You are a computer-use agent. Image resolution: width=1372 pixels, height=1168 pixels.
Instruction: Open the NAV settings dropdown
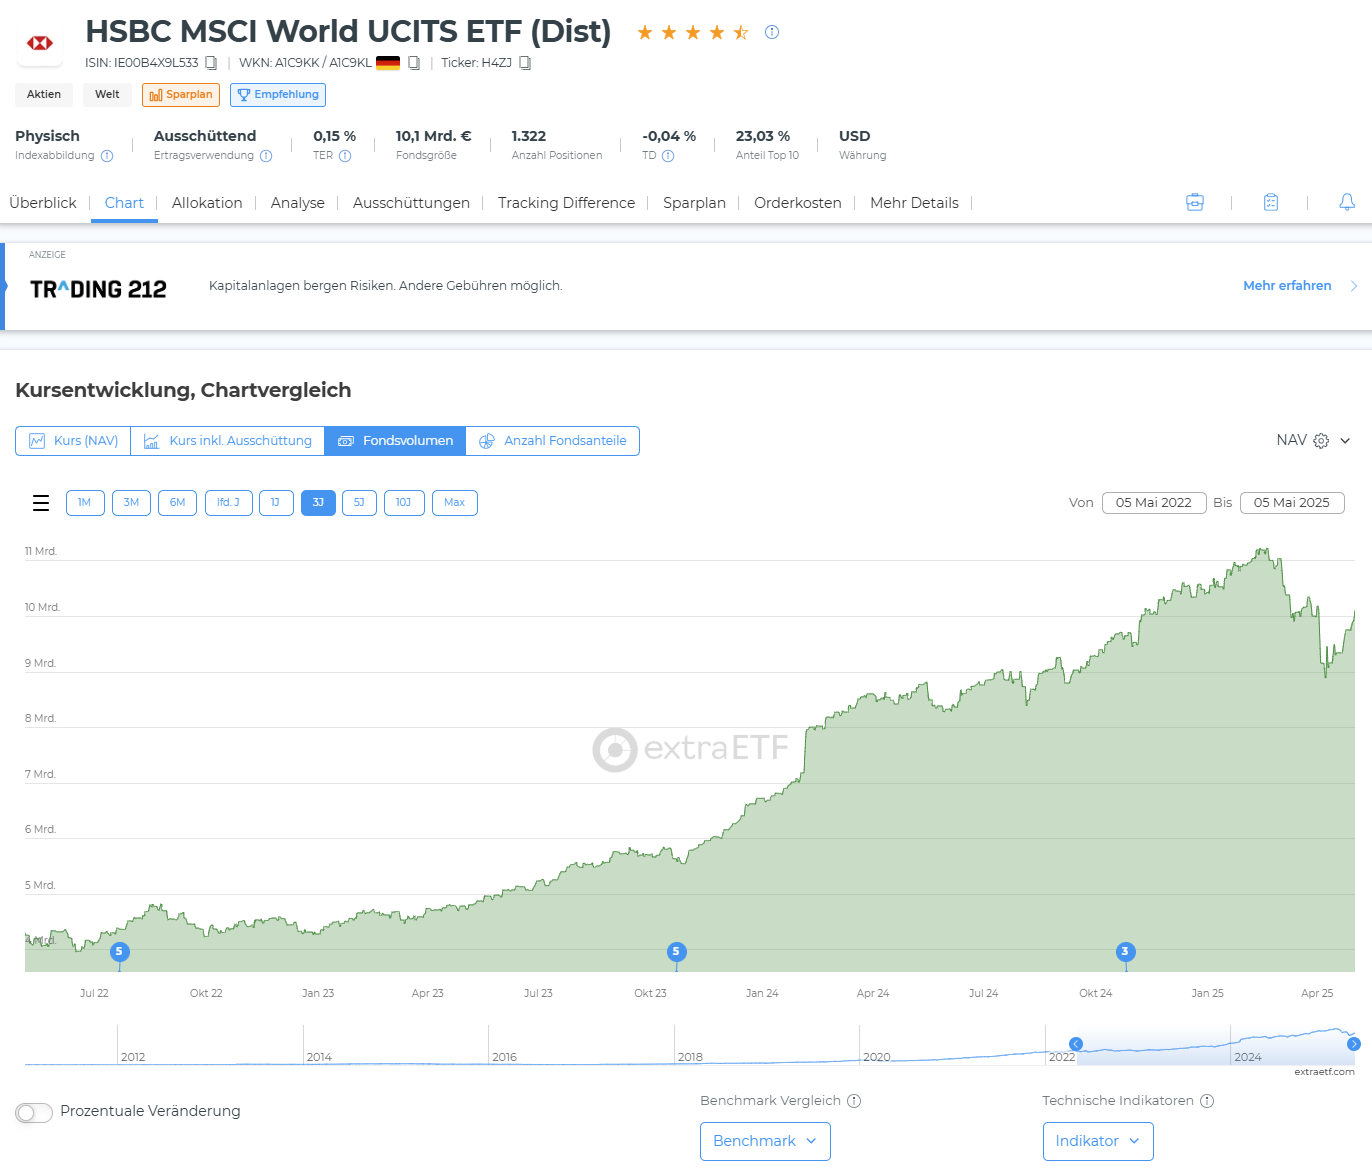pos(1345,441)
